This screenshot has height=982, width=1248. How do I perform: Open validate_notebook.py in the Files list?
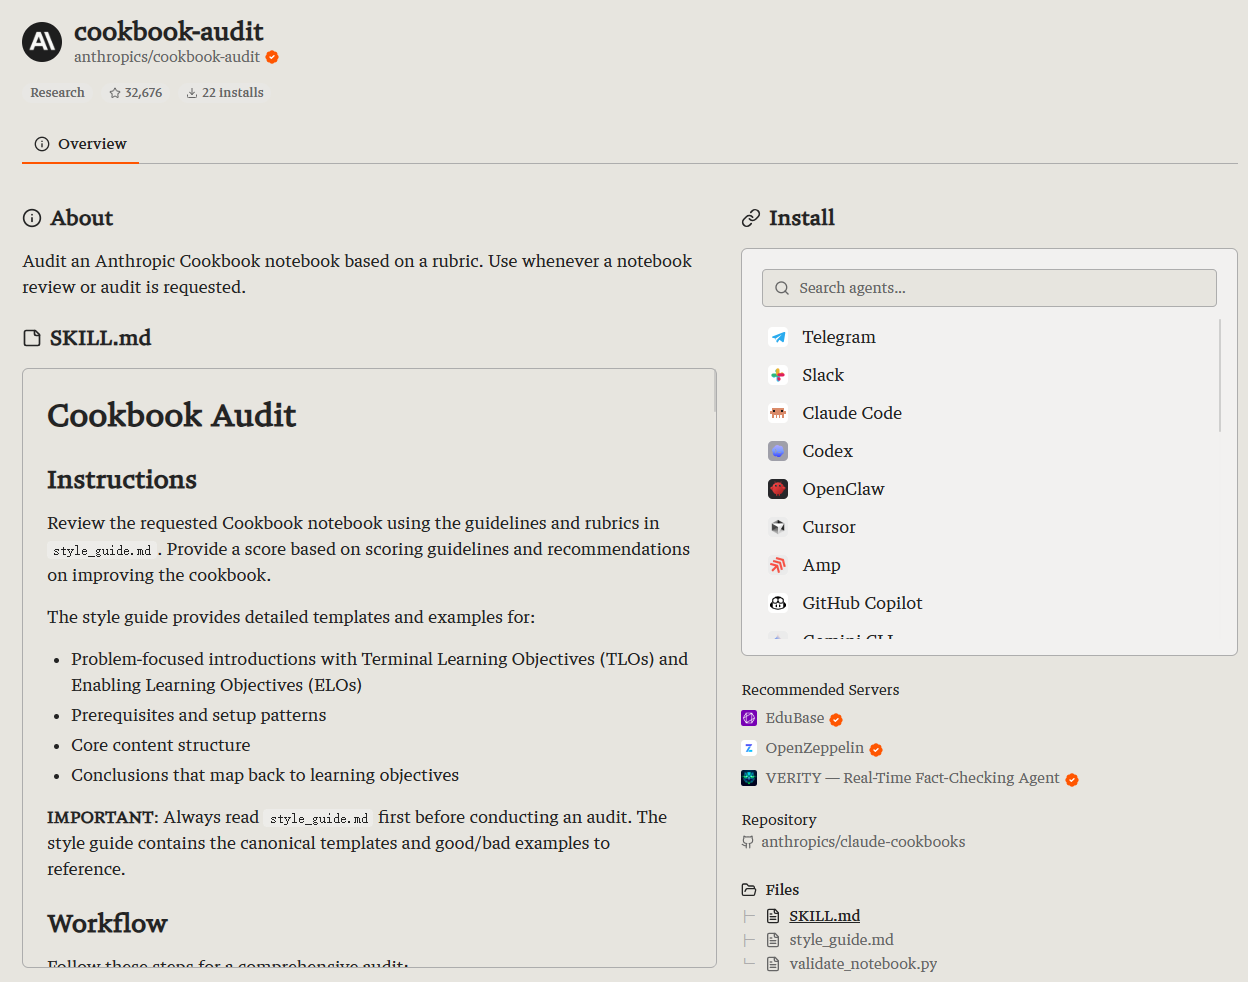pos(863,964)
